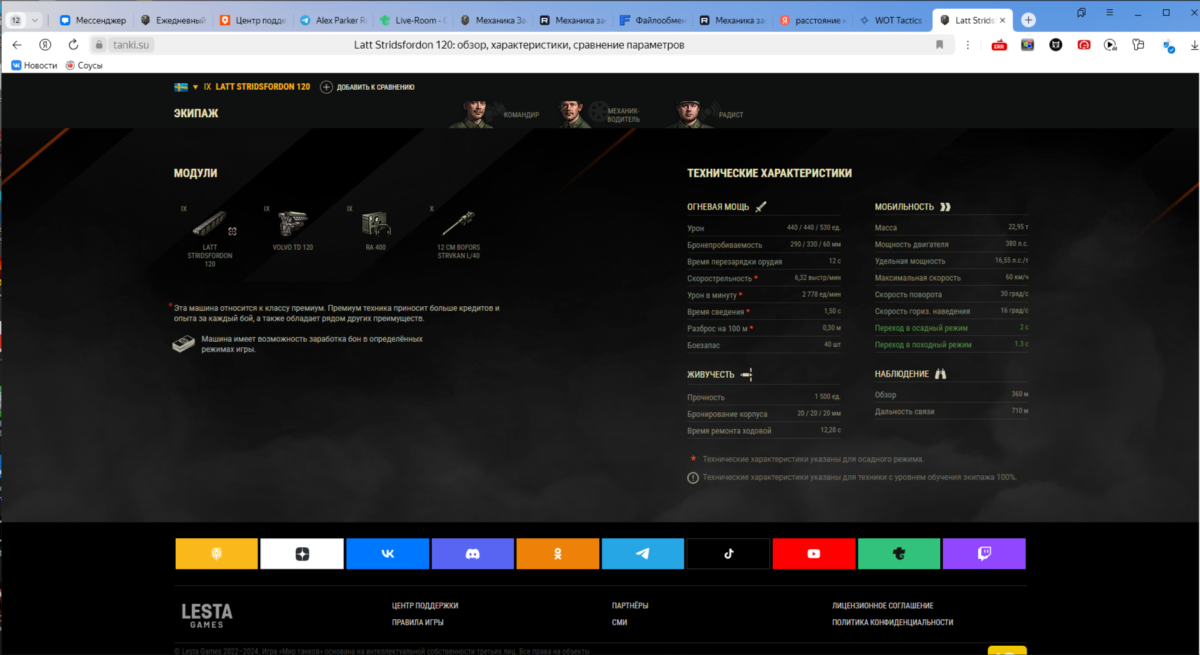Select the 12 cm Bofors Strvkan L/40 gun
1200x655 pixels.
pyautogui.click(x=459, y=231)
